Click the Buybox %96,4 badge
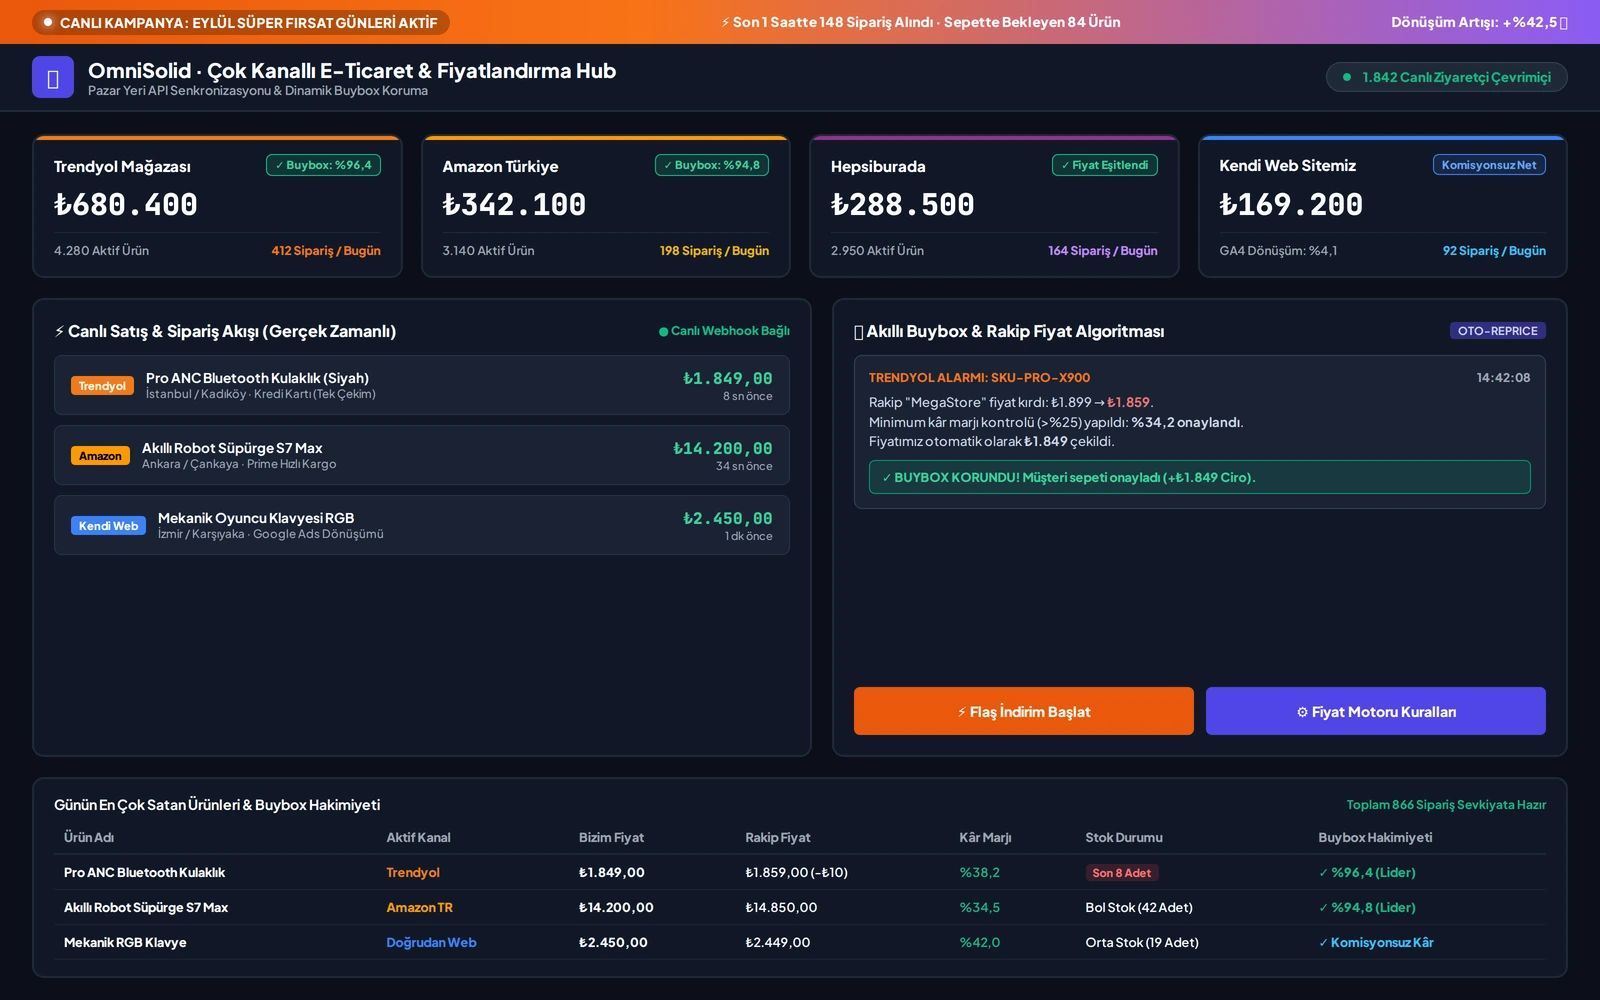Screen dimensions: 1600x1000 tap(323, 165)
